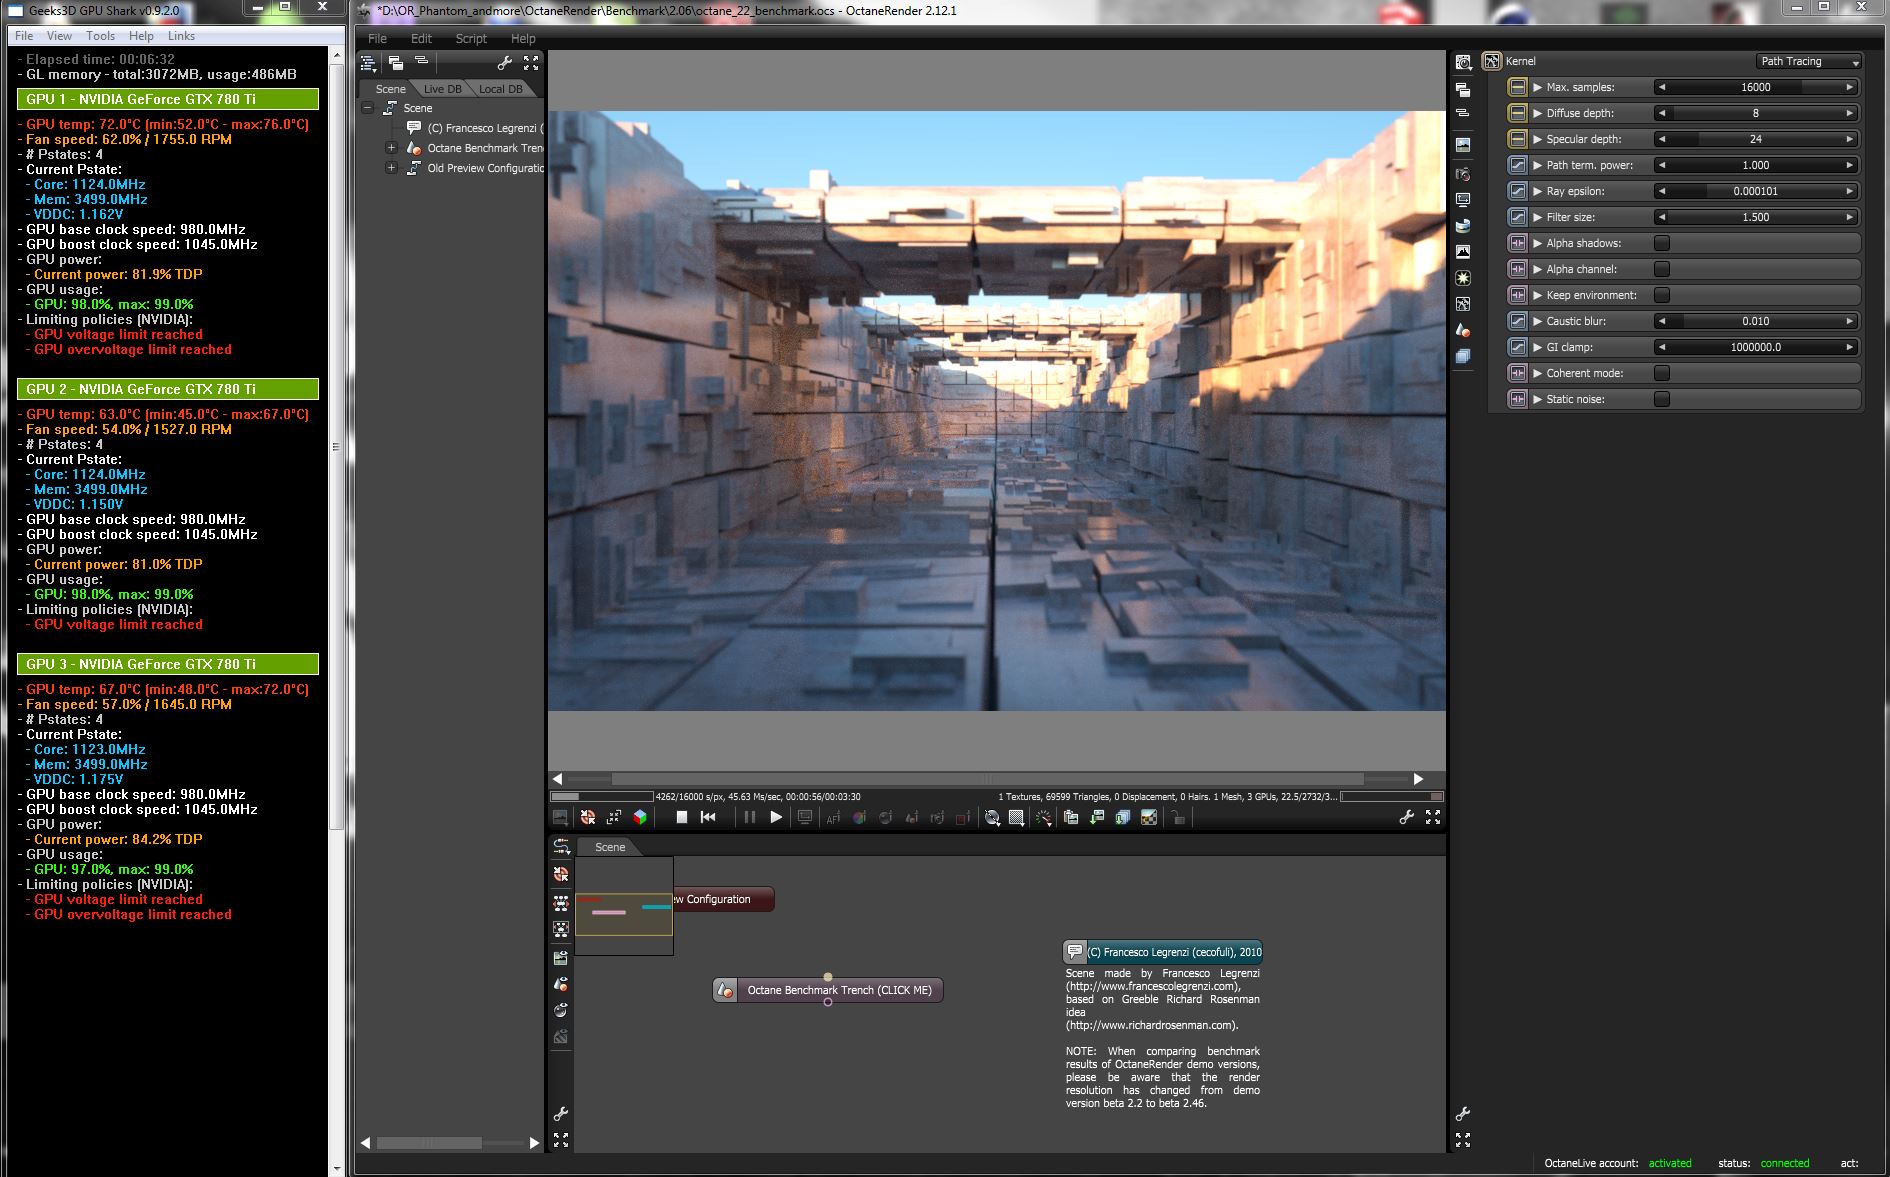
Task: Open outliner settings wrench icon
Action: tap(505, 63)
